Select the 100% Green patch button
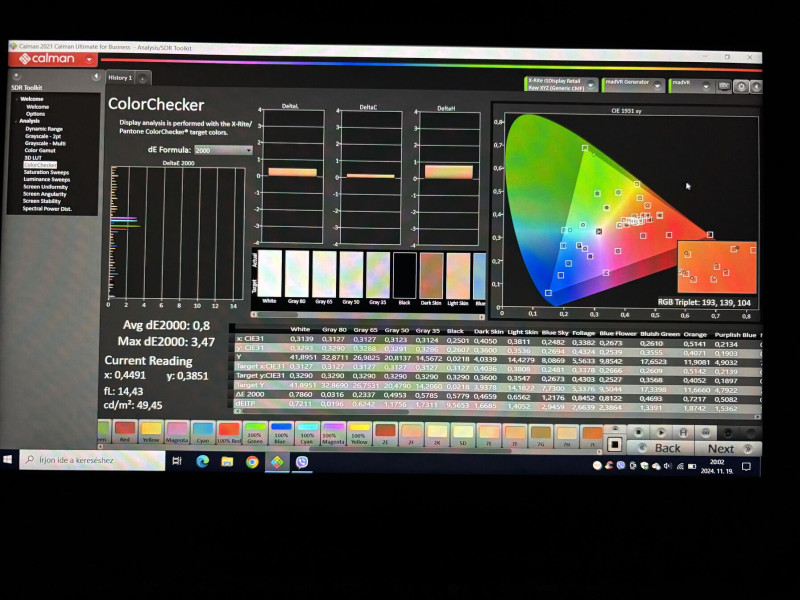This screenshot has width=800, height=600. [255, 433]
